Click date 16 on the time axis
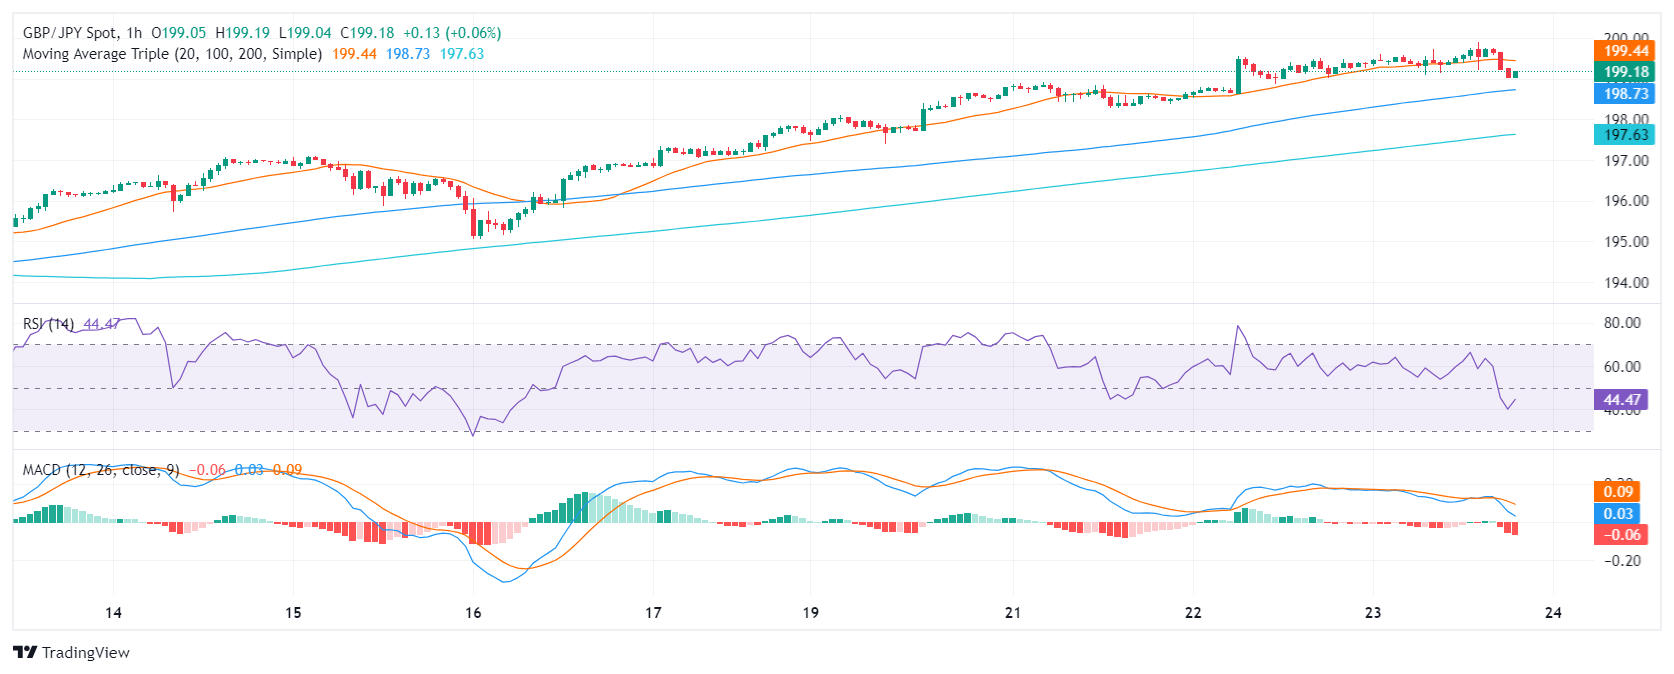 point(473,613)
